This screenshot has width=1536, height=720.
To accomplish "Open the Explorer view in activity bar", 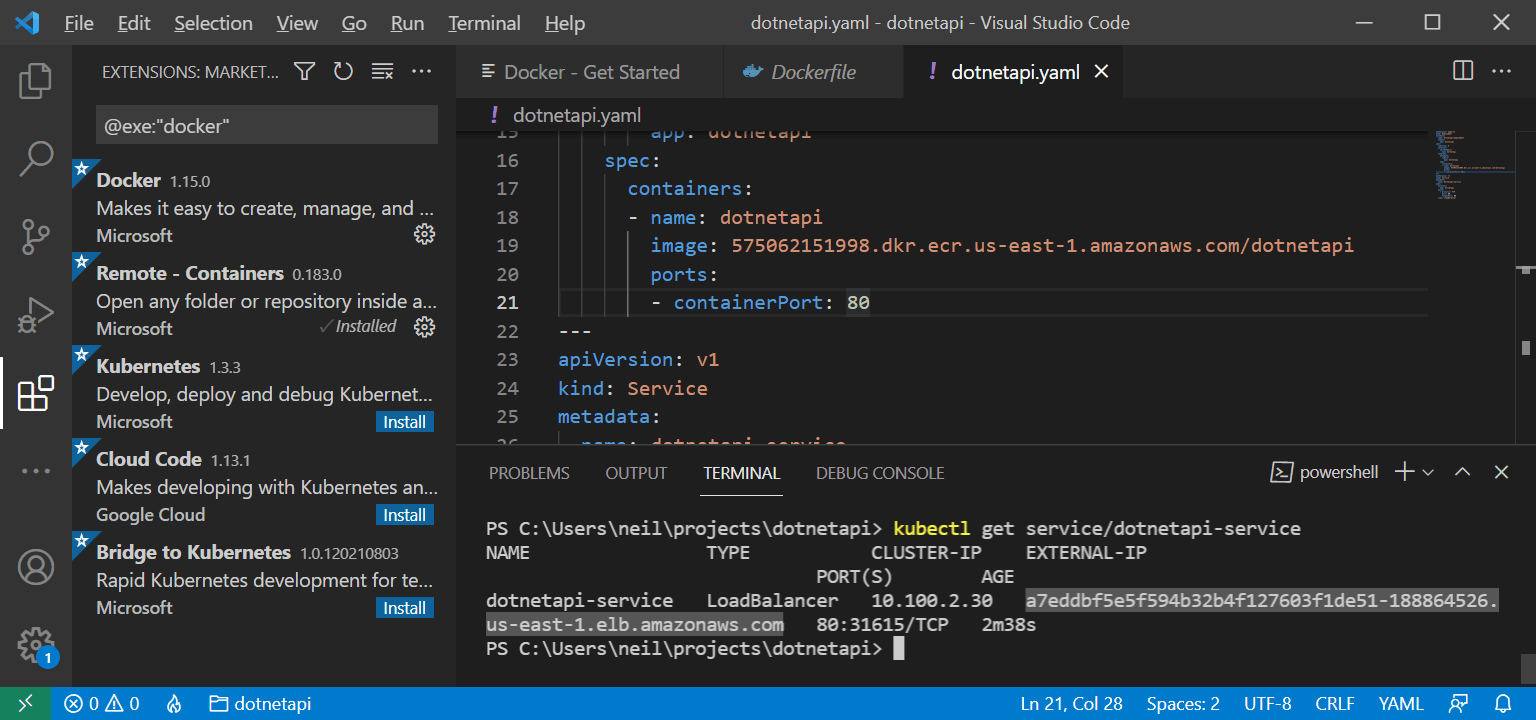I will click(x=36, y=81).
